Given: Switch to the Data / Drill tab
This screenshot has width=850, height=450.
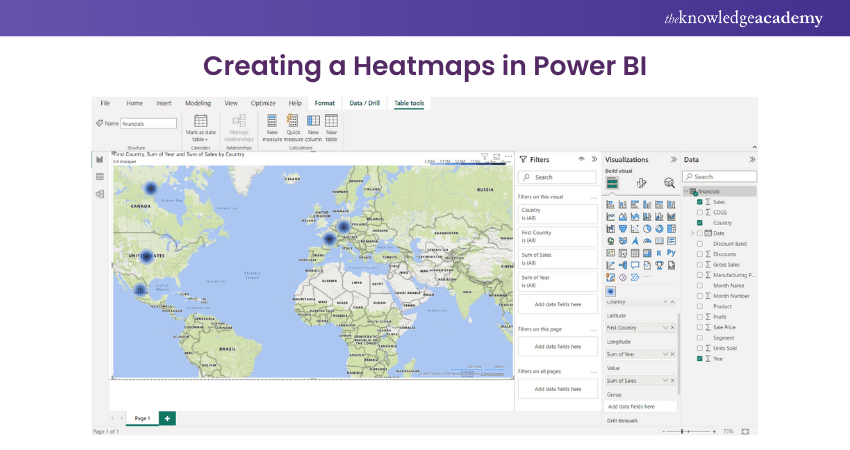Looking at the screenshot, I should (364, 103).
